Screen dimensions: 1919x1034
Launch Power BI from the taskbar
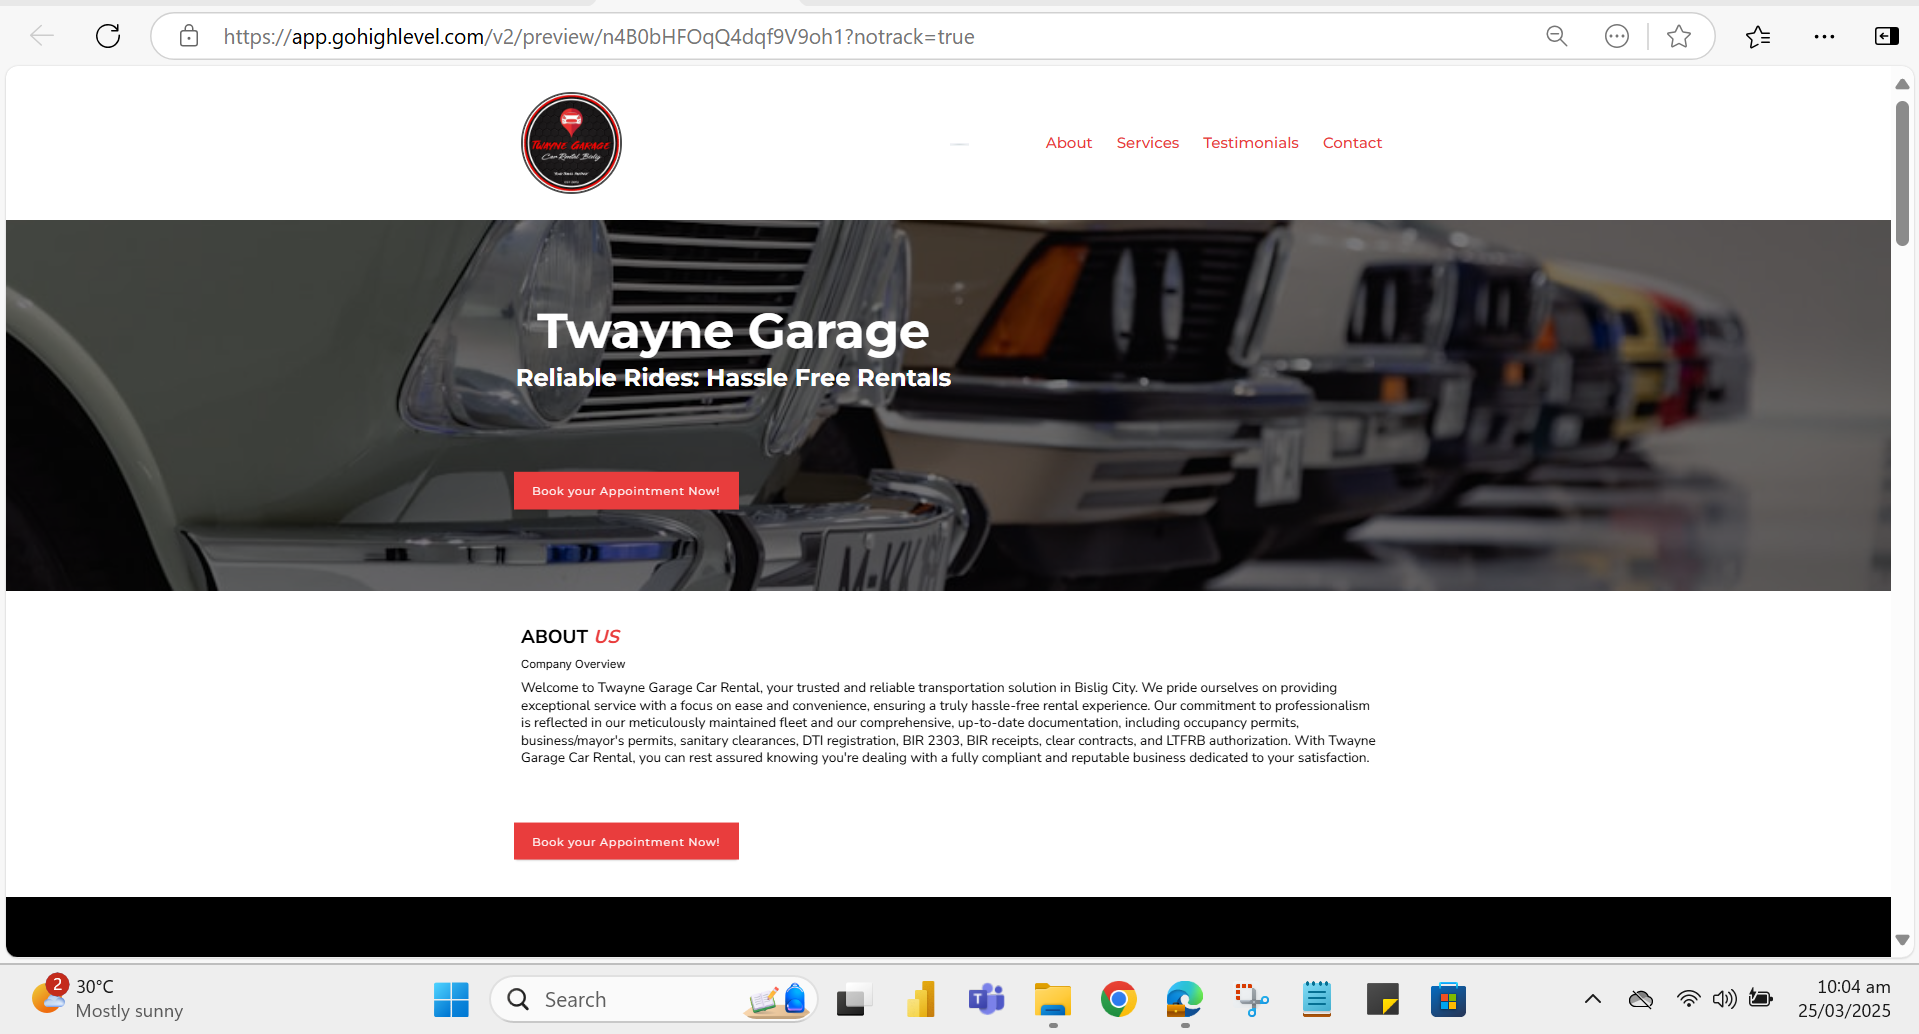point(920,999)
